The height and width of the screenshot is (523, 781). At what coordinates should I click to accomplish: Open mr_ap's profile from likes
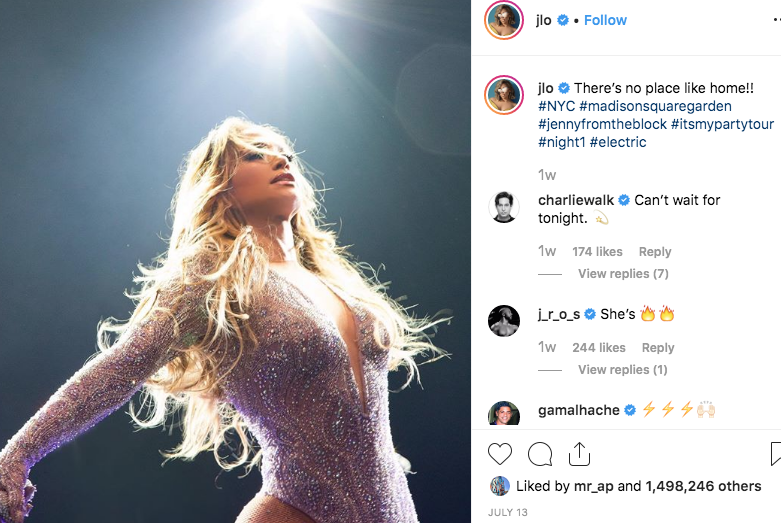pos(593,486)
